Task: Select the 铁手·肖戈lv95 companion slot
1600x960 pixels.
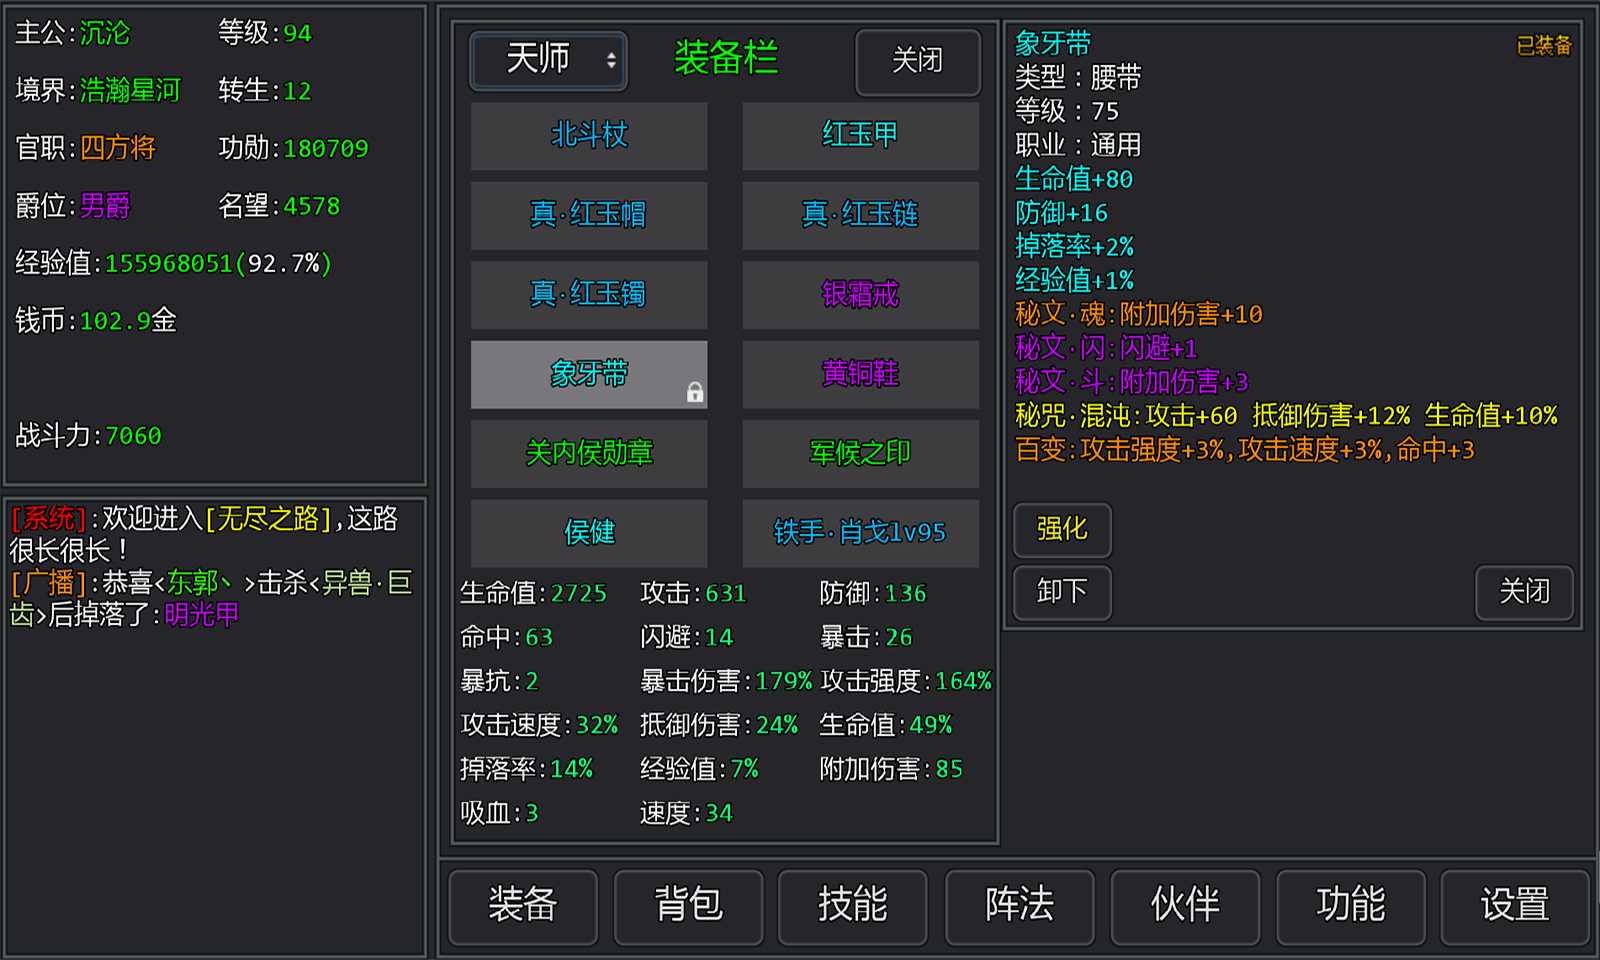Action: [x=860, y=533]
